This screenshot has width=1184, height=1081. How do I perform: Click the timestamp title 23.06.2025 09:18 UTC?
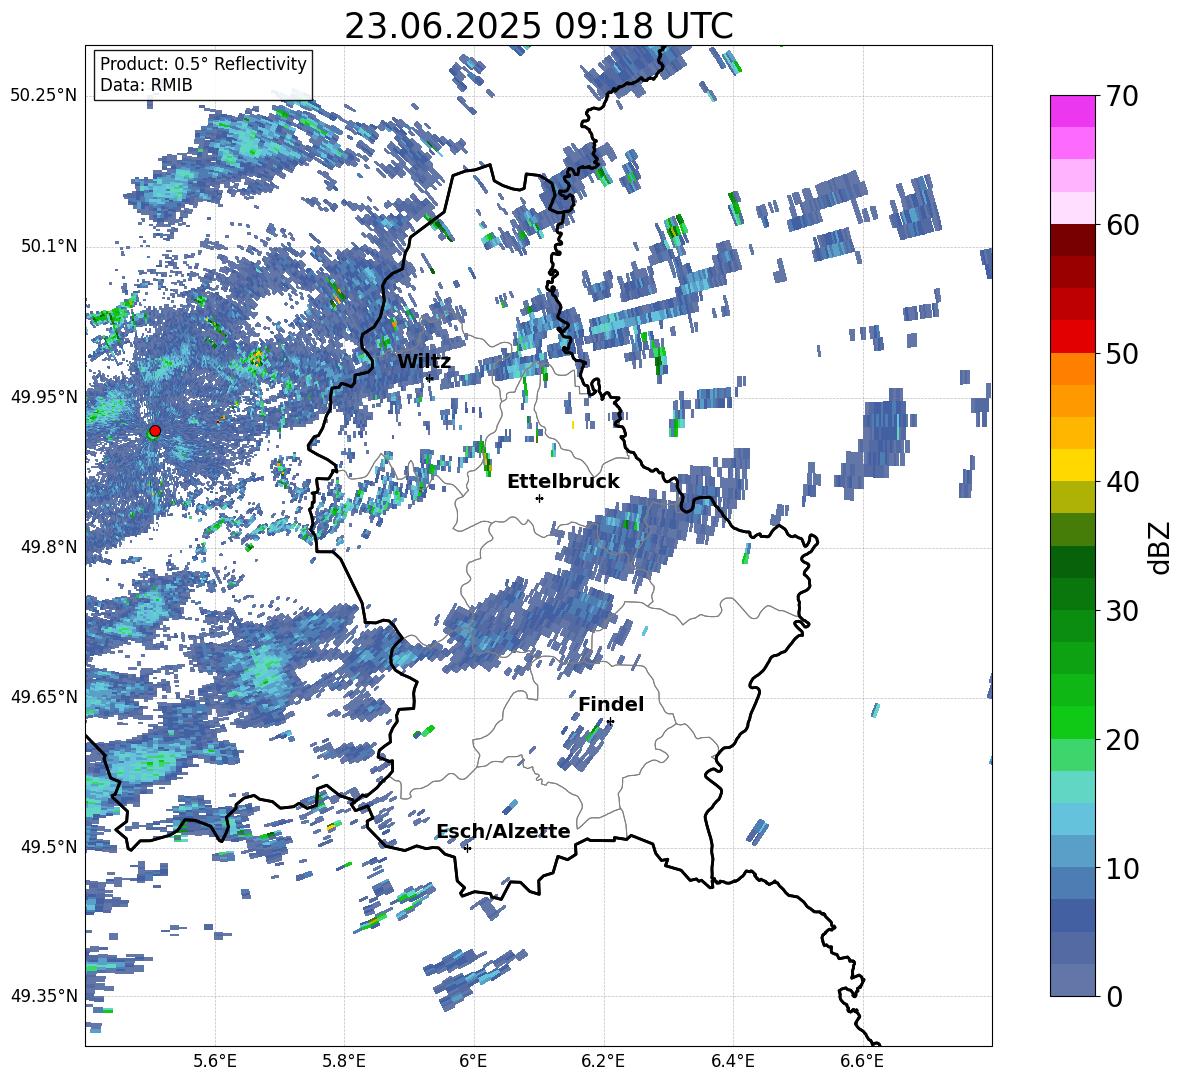[538, 26]
